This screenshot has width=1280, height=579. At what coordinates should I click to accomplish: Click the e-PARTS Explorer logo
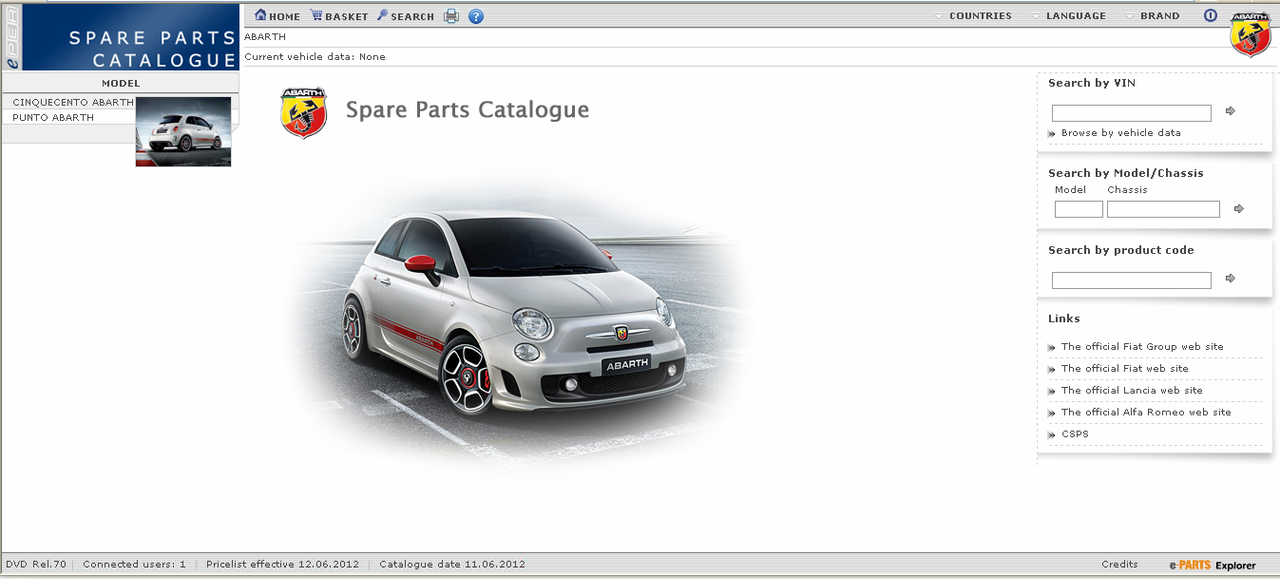click(1212, 565)
